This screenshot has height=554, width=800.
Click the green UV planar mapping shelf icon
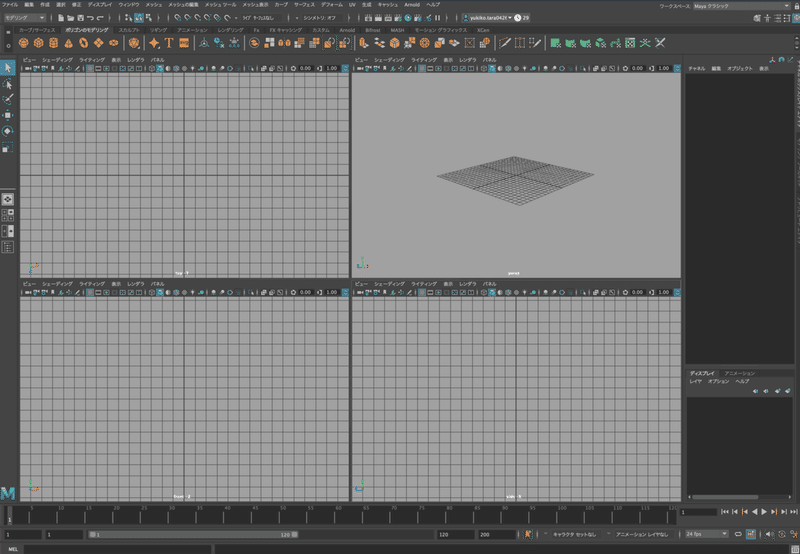[x=556, y=43]
